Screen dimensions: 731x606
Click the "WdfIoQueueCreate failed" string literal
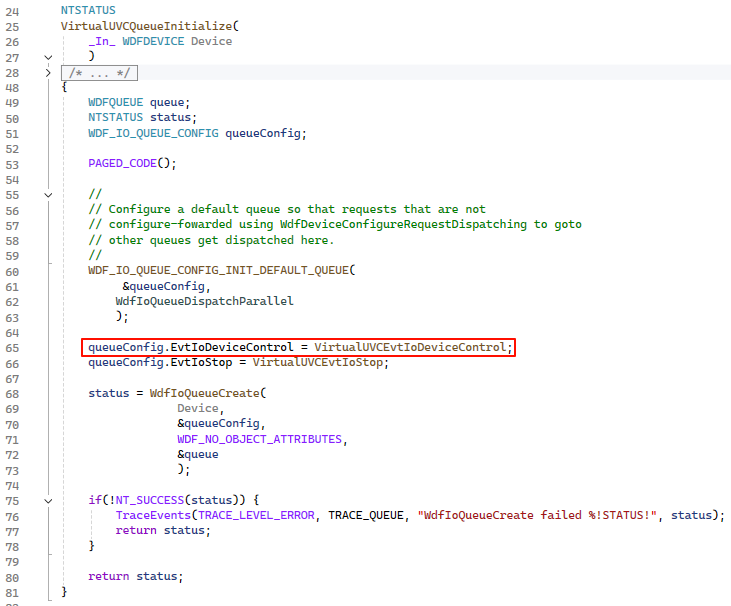pos(537,516)
